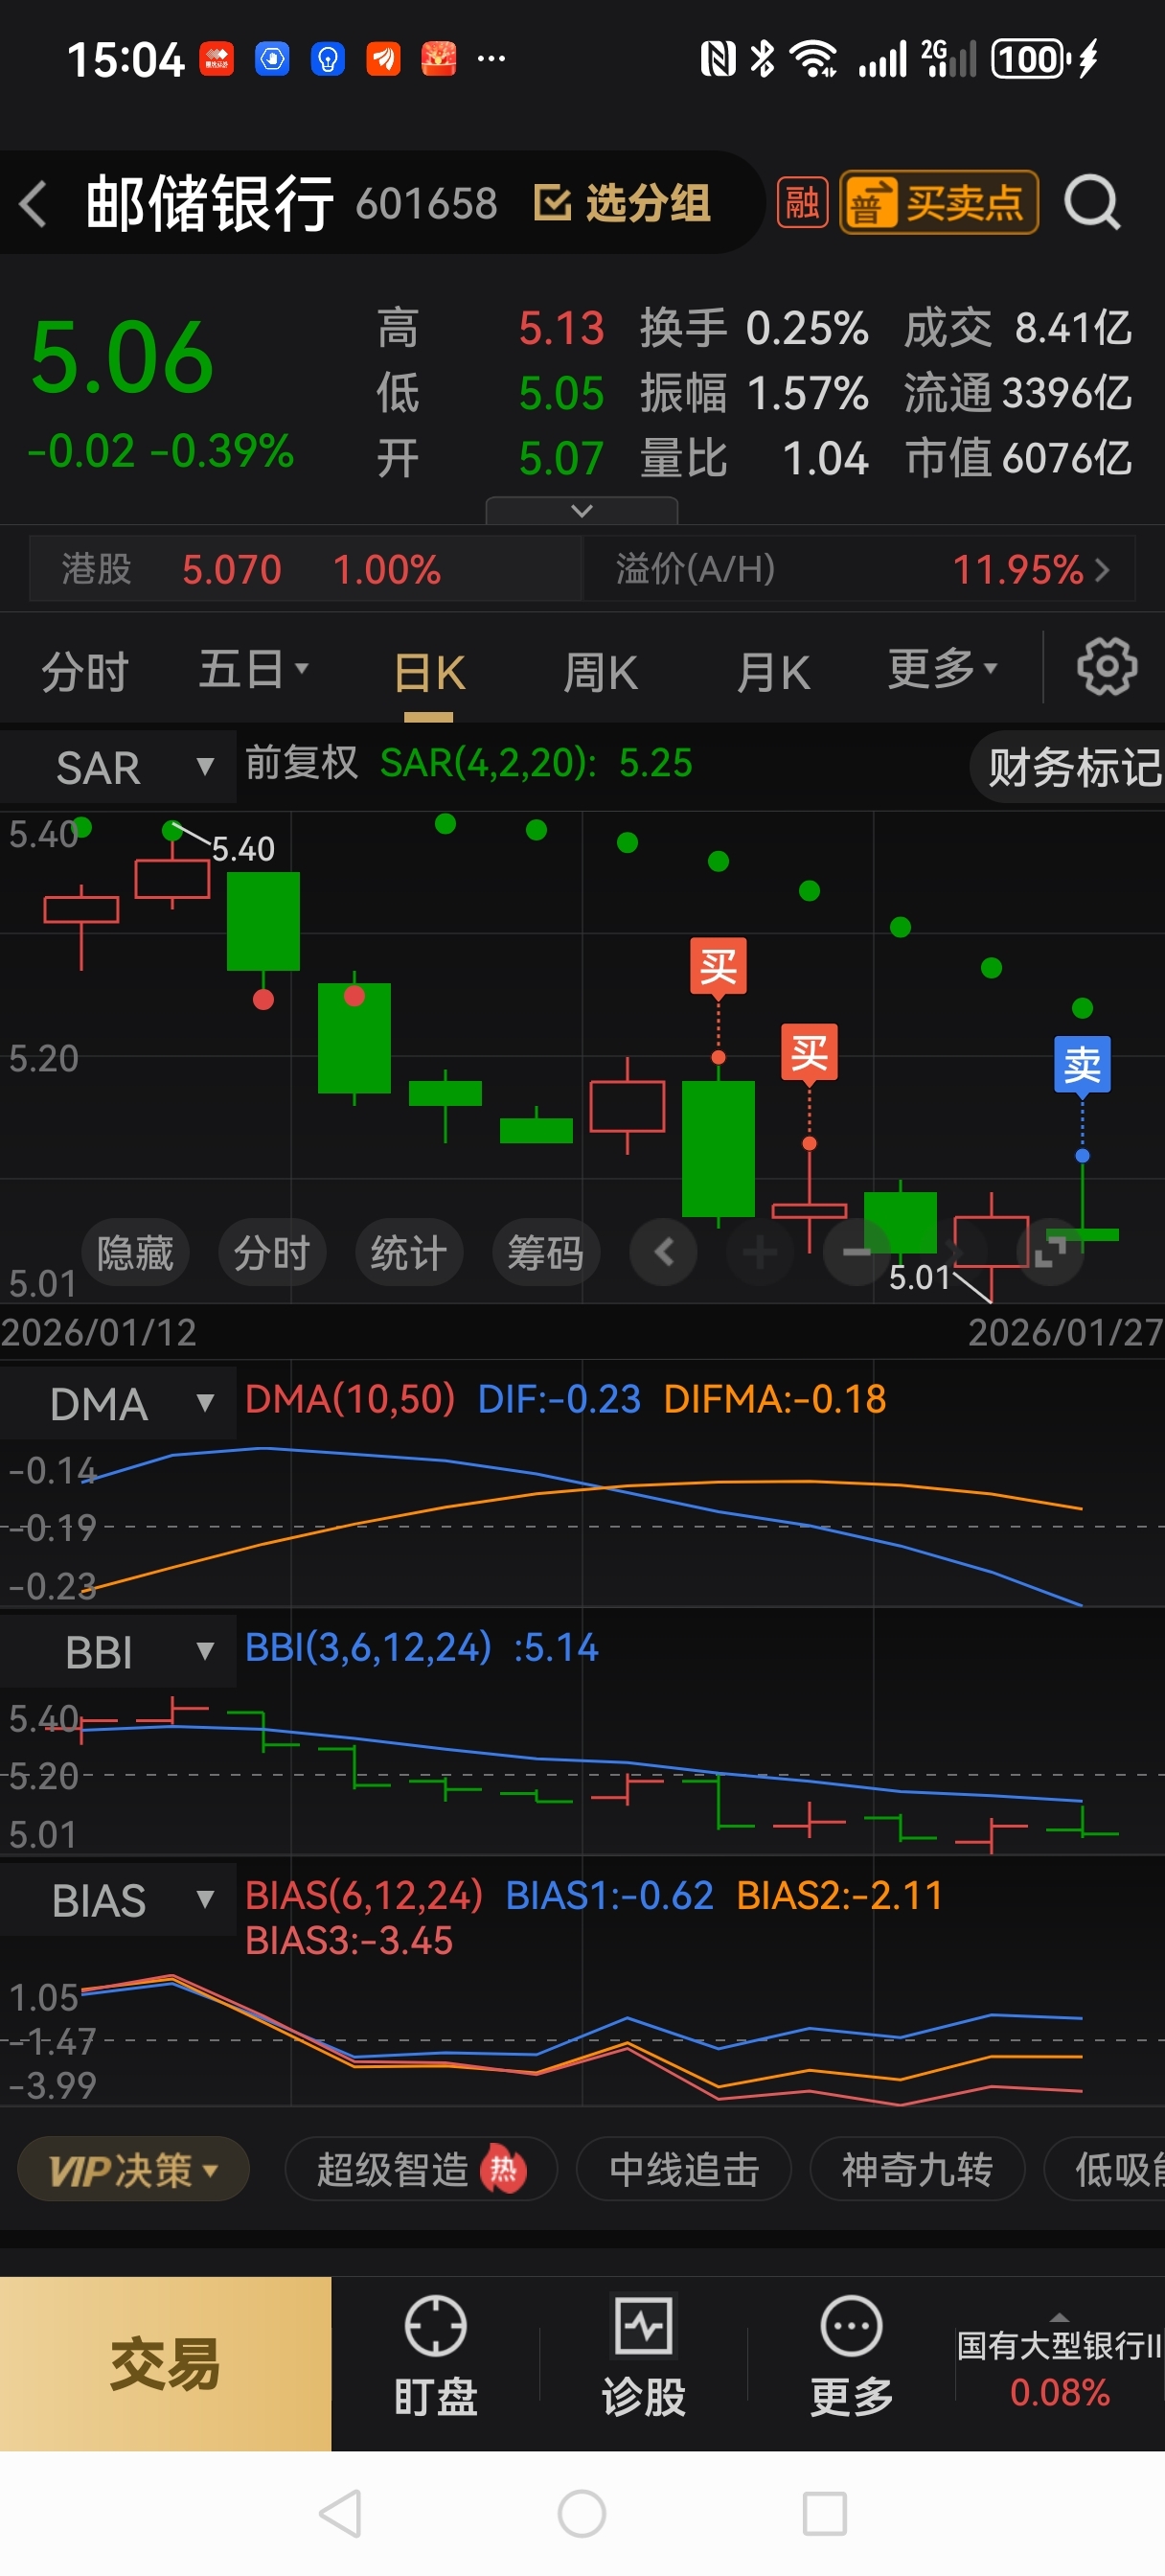Expand quote details chevron

(581, 511)
